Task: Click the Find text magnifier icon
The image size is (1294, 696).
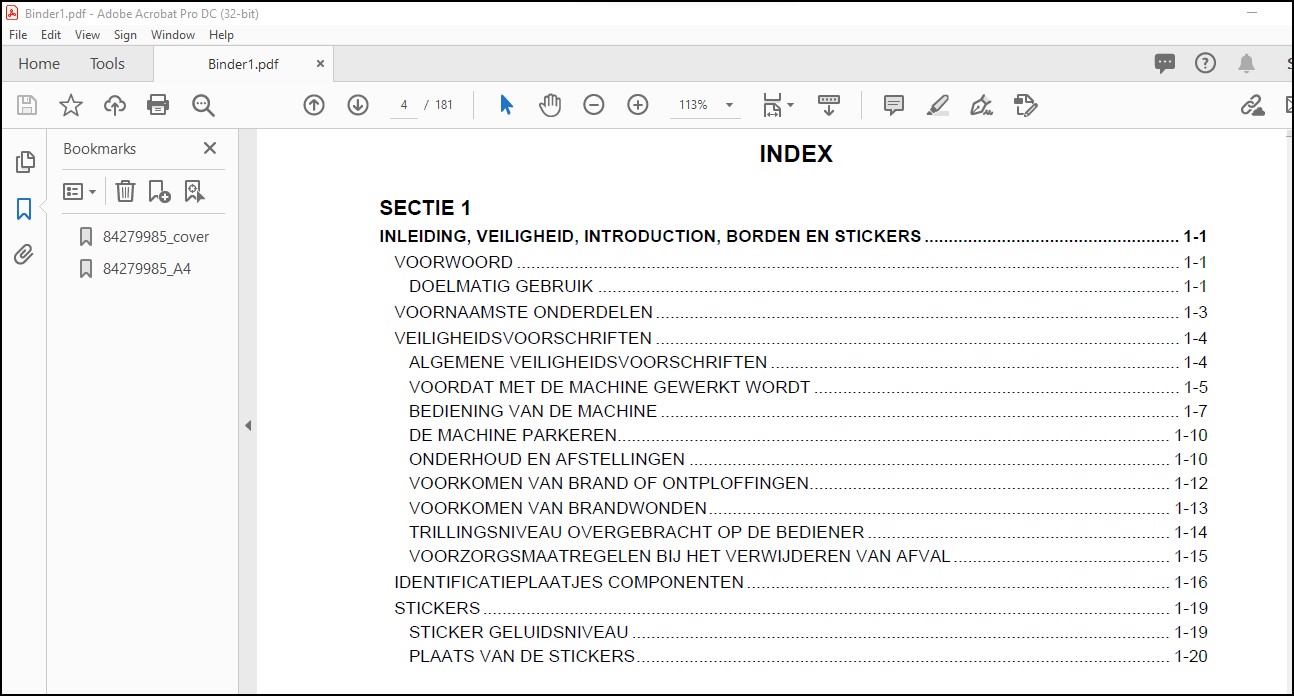Action: [x=203, y=105]
